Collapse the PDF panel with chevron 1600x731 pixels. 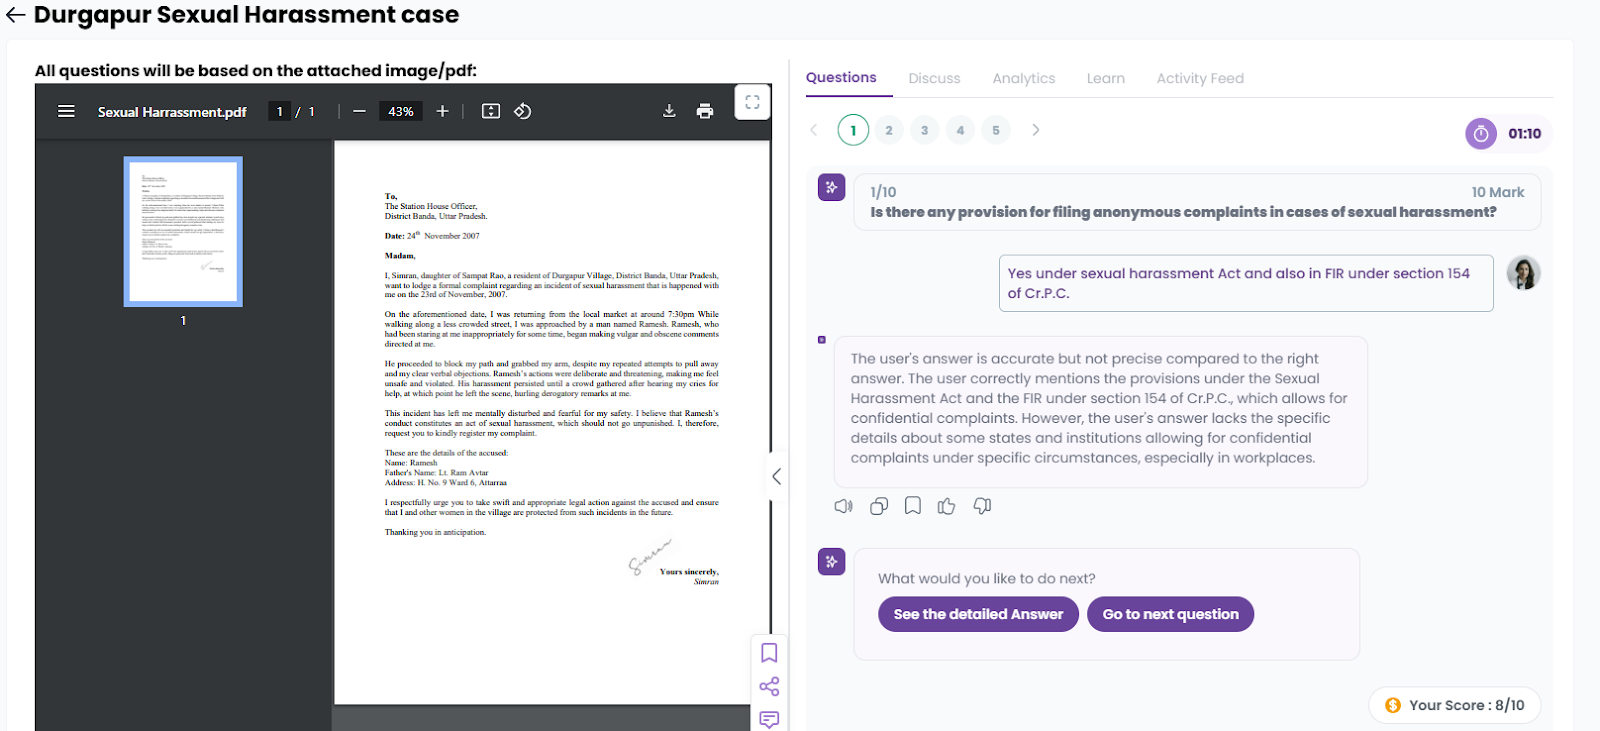pos(776,477)
